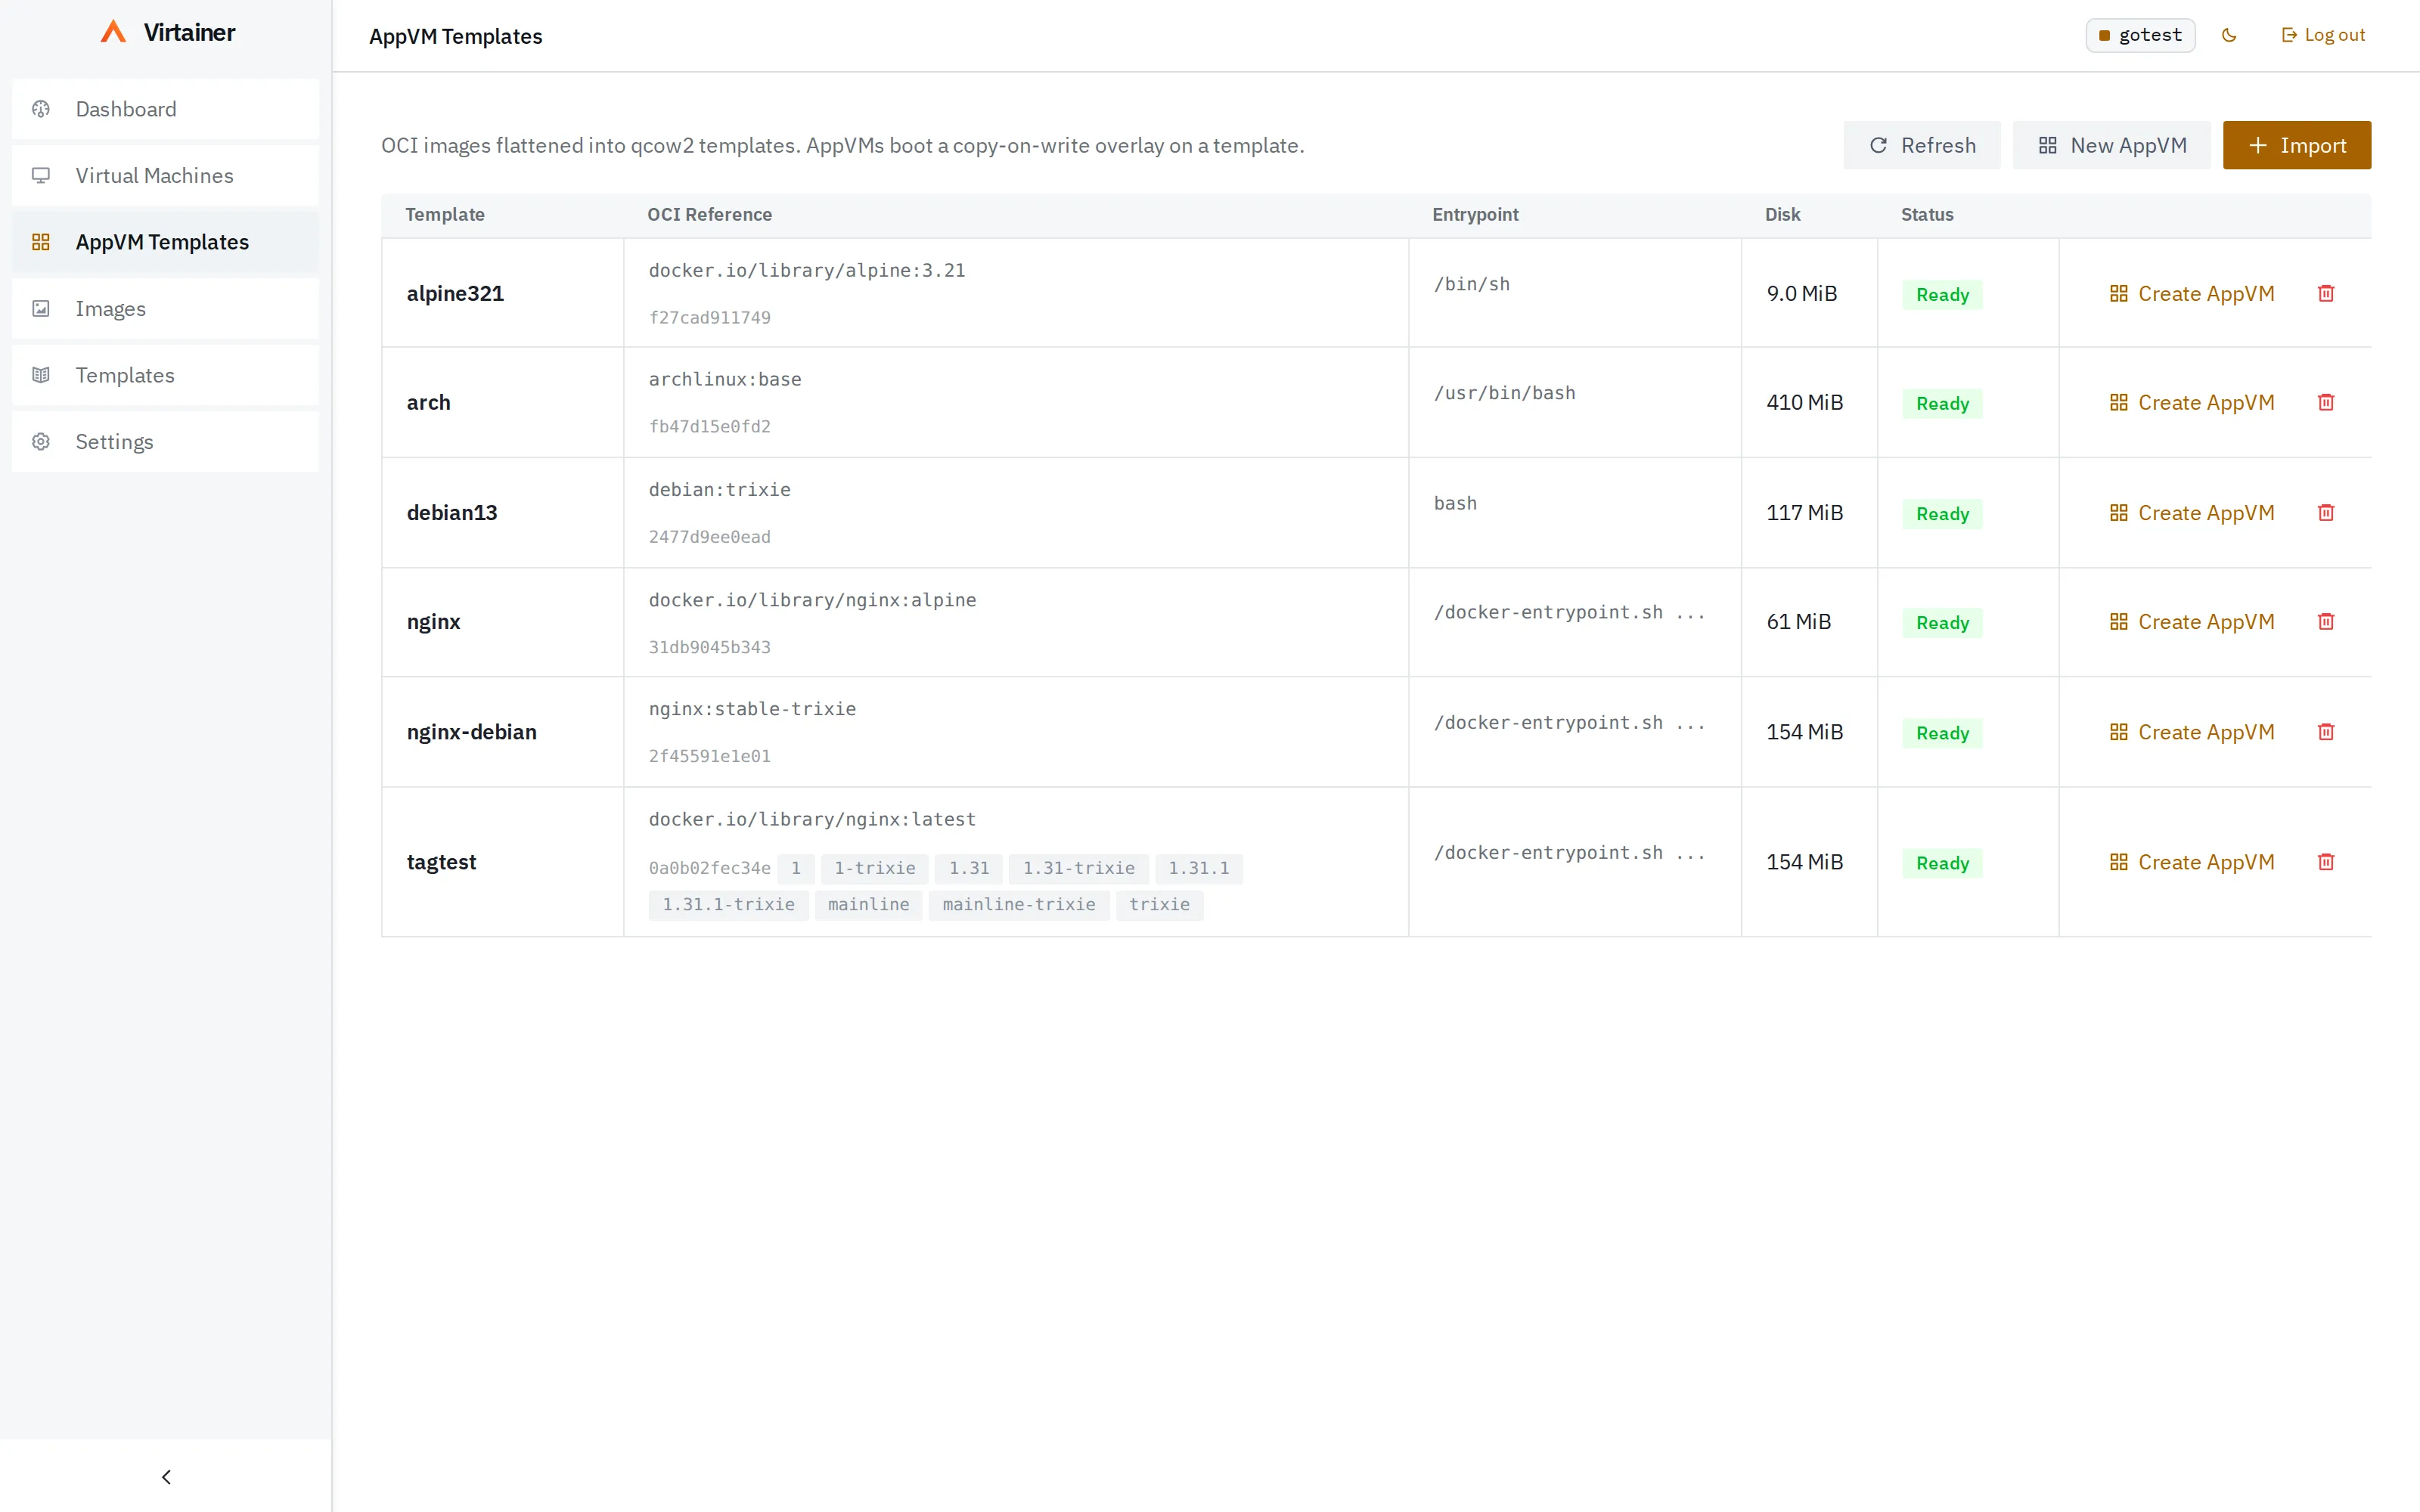Click docker.io/library/nginx:alpine reference
2420x1512 pixels.
click(x=812, y=600)
